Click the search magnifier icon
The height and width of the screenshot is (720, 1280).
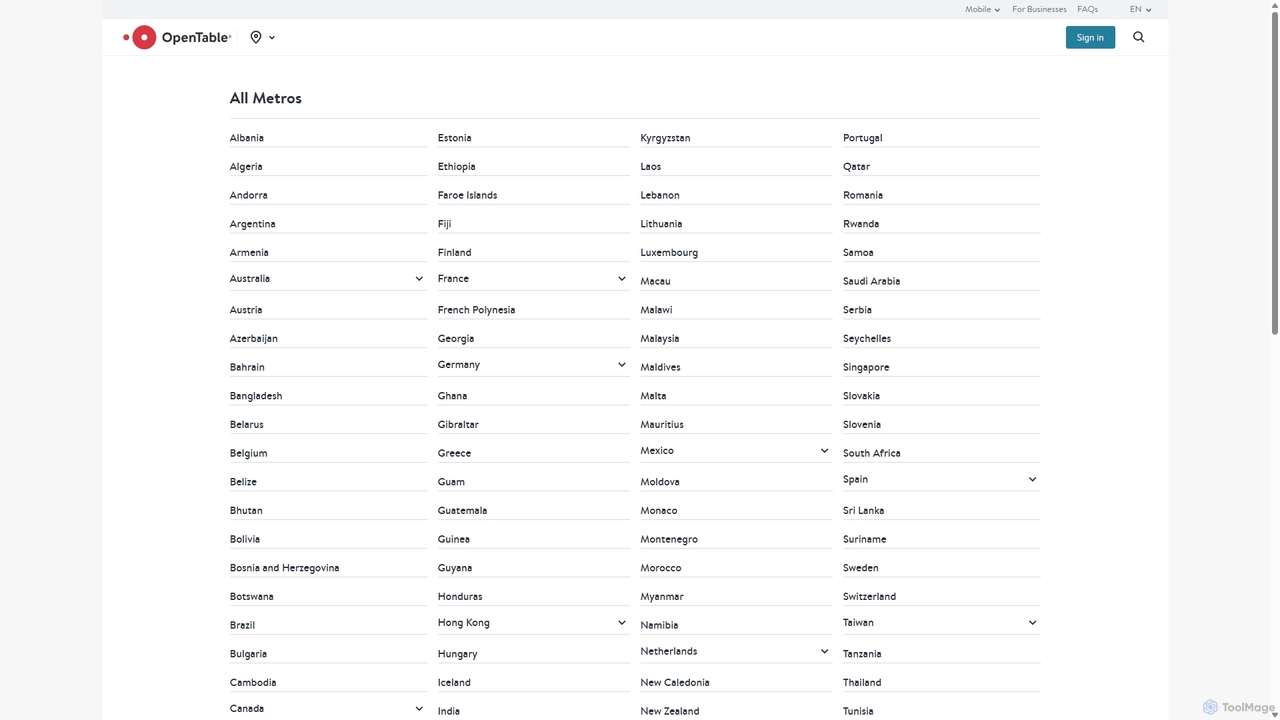(x=1138, y=37)
